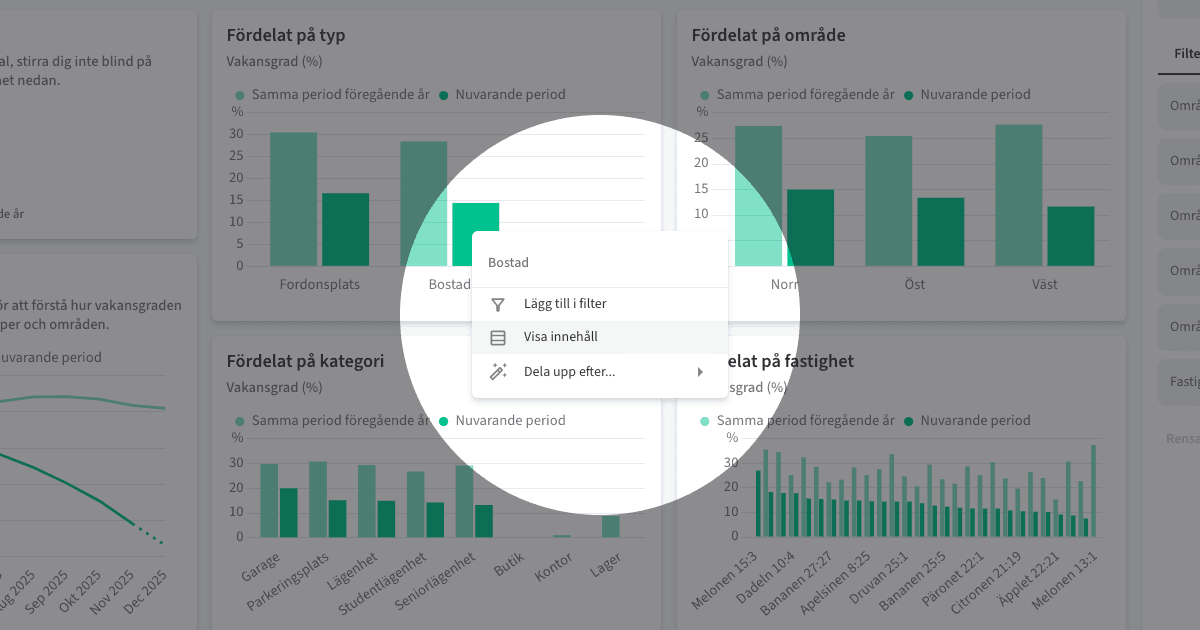Click the filter icon beside Lägg till i filter
Viewport: 1200px width, 630px height.
click(497, 303)
